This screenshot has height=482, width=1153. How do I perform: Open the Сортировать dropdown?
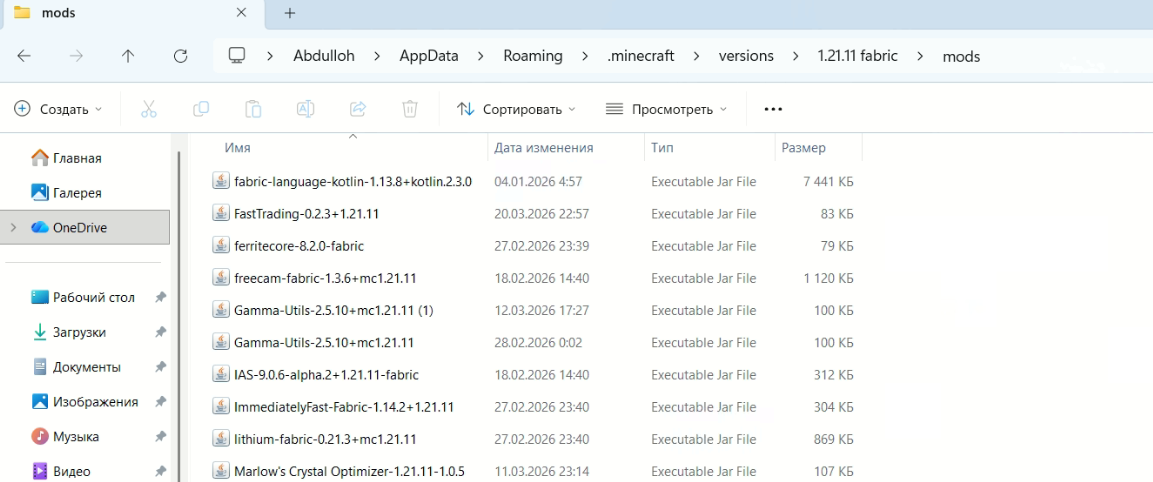(x=516, y=109)
